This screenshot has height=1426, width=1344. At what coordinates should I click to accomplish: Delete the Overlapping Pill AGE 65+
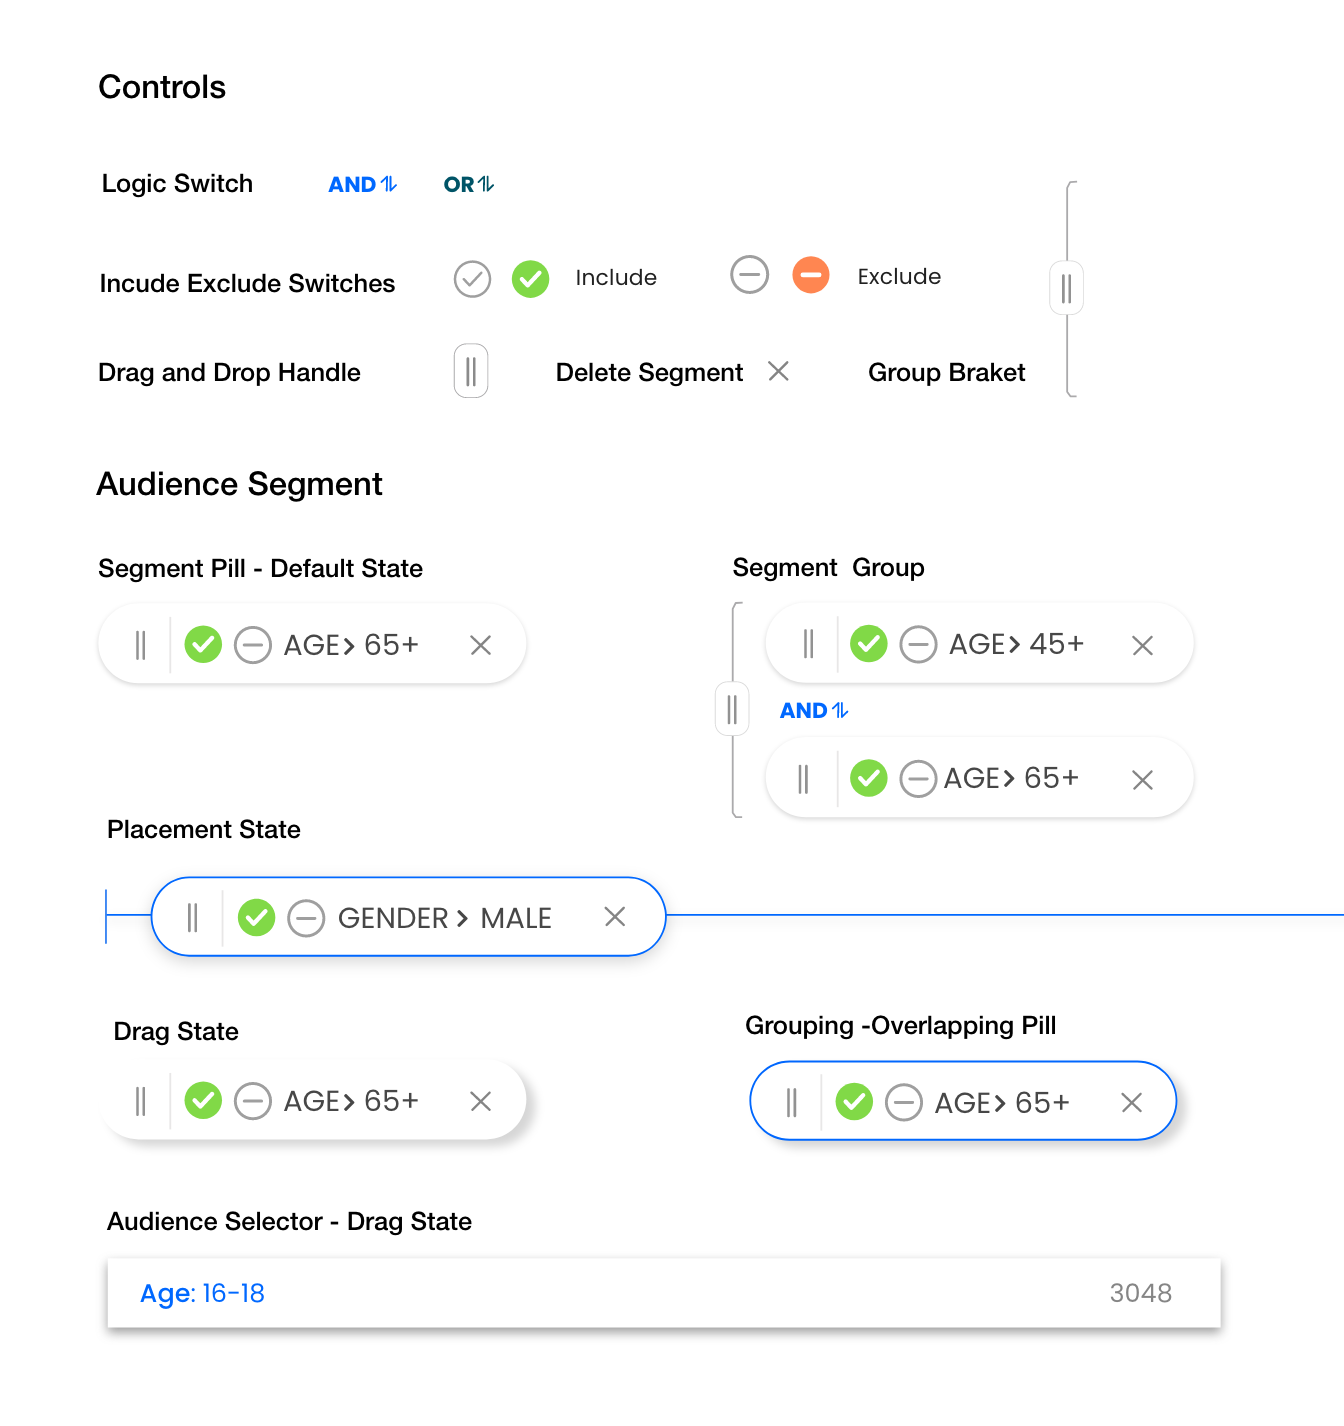tap(1132, 1102)
